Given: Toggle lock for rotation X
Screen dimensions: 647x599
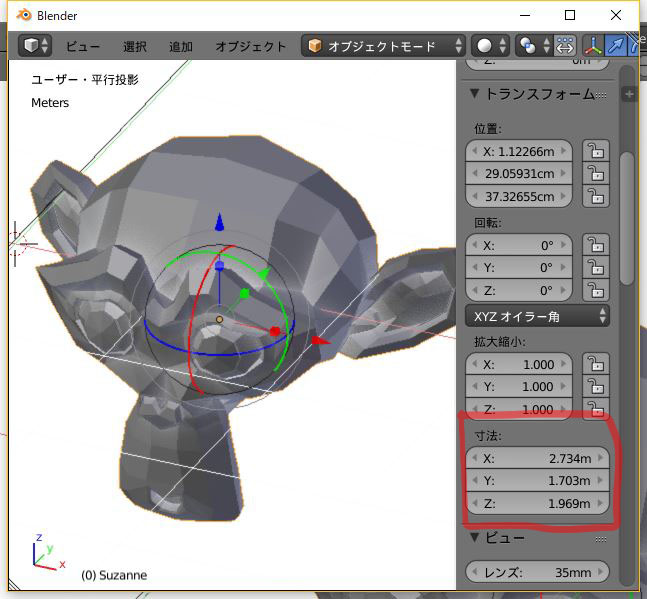Looking at the screenshot, I should pyautogui.click(x=595, y=245).
